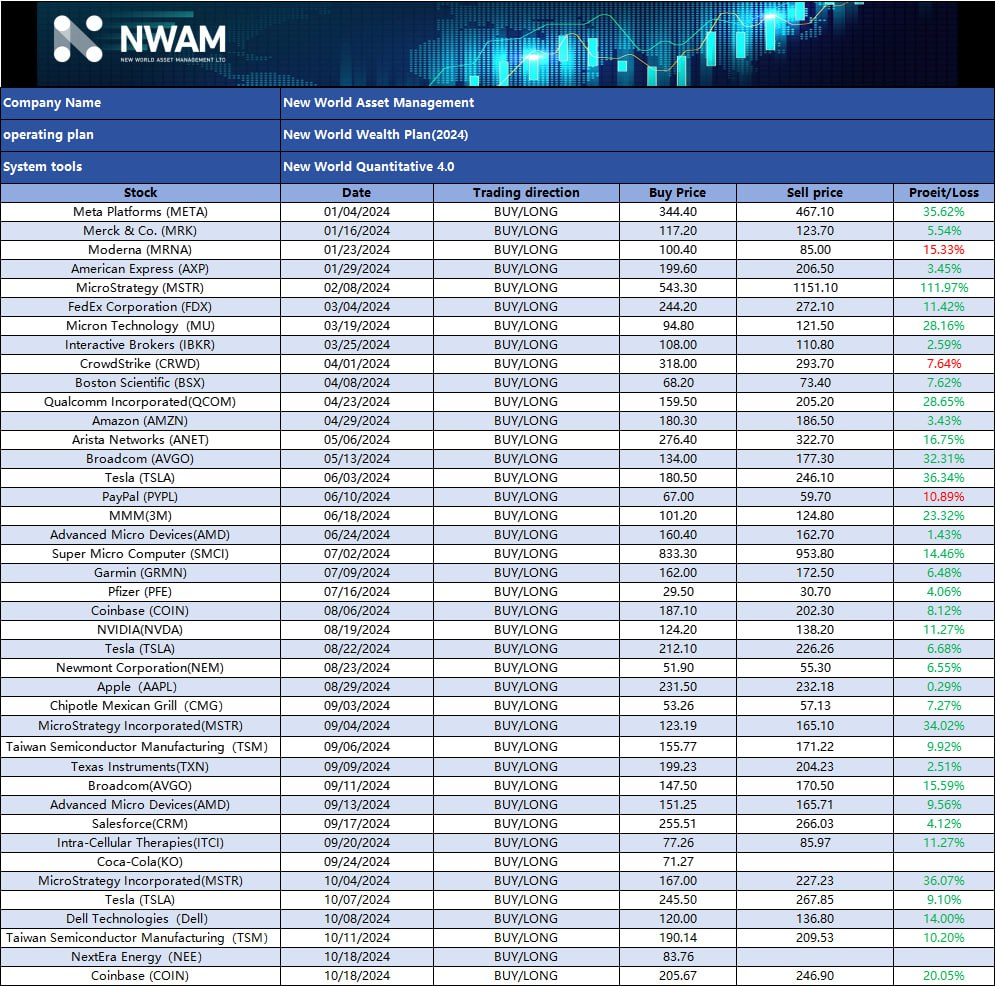The width and height of the screenshot is (995, 986).
Task: Select the 'New World Asset Management' cell
Action: [x=637, y=103]
